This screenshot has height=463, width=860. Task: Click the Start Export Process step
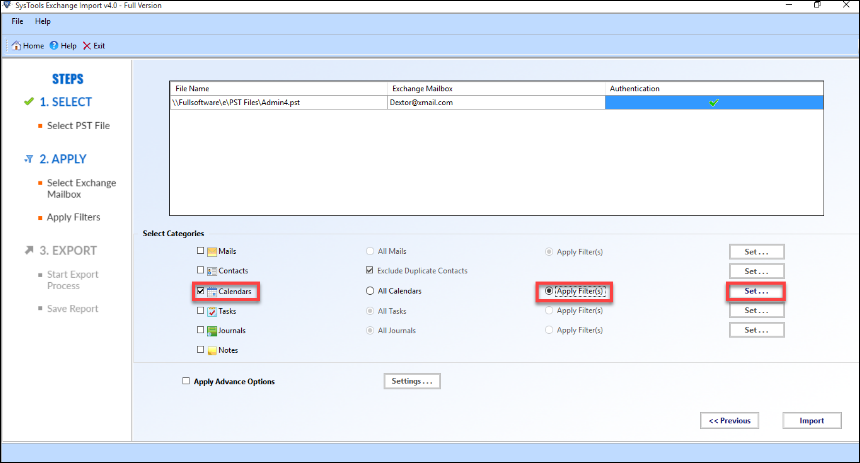click(x=72, y=280)
